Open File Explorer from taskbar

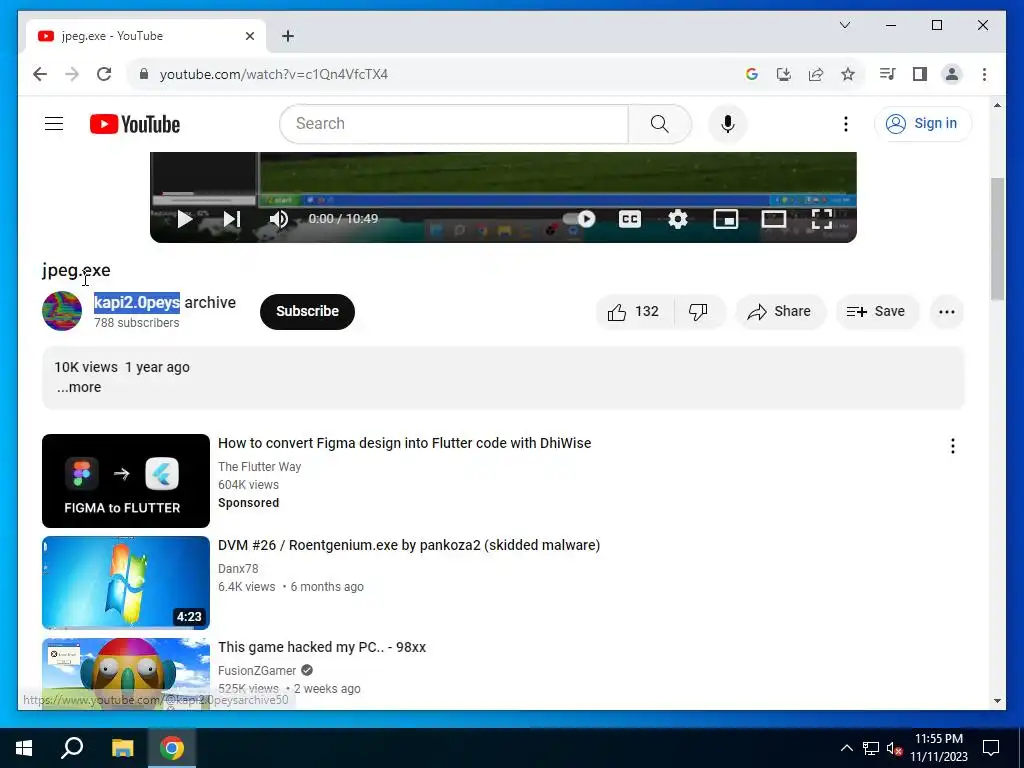[x=122, y=748]
